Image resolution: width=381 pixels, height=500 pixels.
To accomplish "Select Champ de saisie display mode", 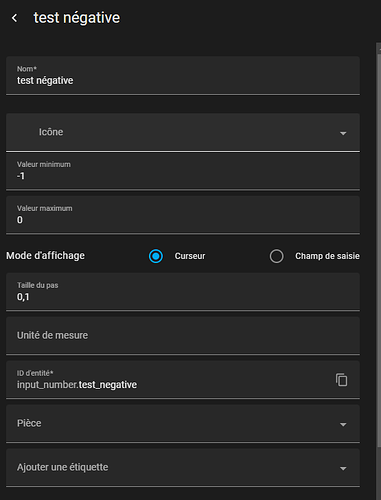I will [x=276, y=256].
